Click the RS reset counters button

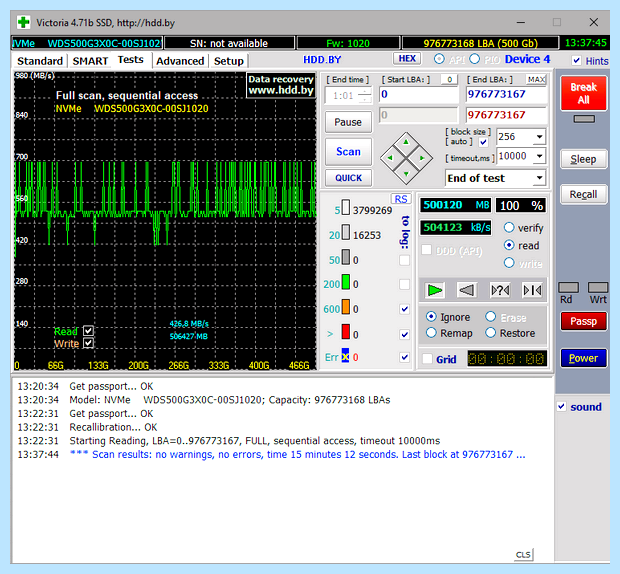pos(401,199)
